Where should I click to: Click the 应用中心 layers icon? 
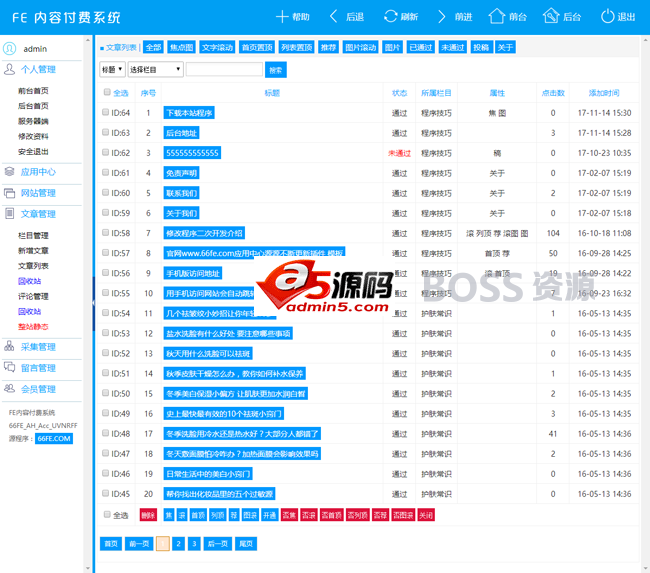(x=9, y=171)
